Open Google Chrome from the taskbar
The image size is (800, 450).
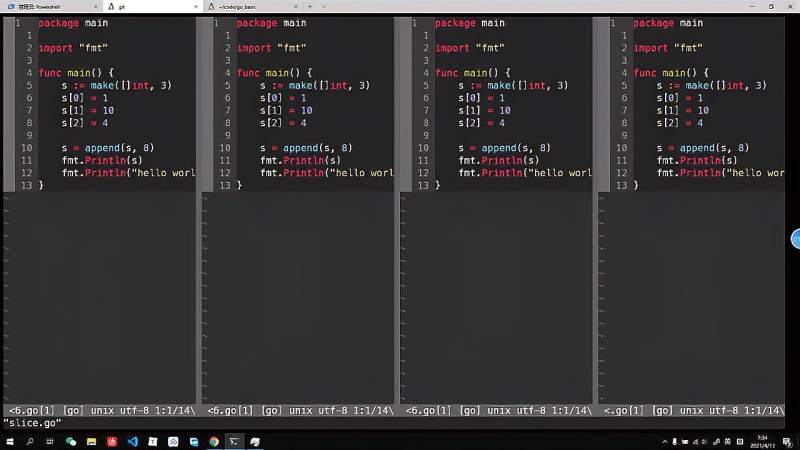(x=214, y=442)
